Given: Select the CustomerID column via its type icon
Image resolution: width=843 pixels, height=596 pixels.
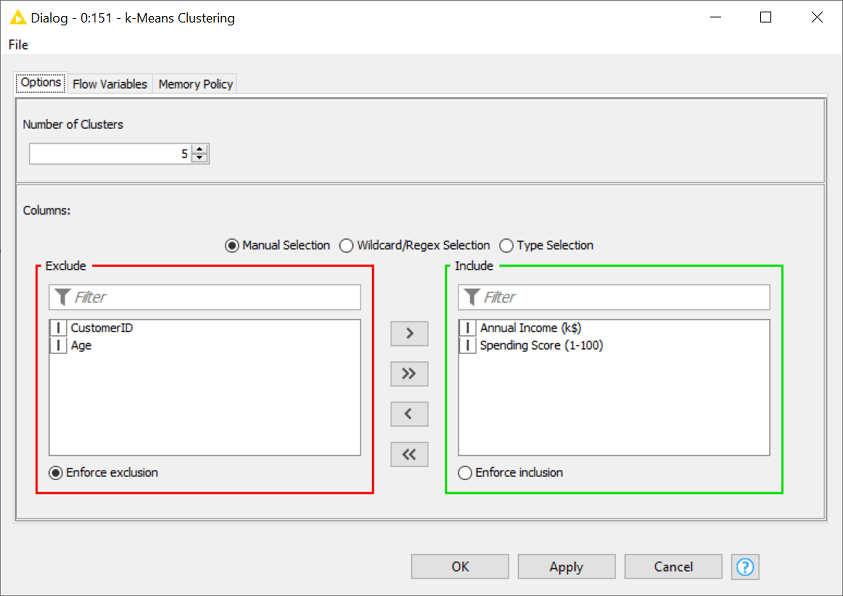Looking at the screenshot, I should [60, 326].
